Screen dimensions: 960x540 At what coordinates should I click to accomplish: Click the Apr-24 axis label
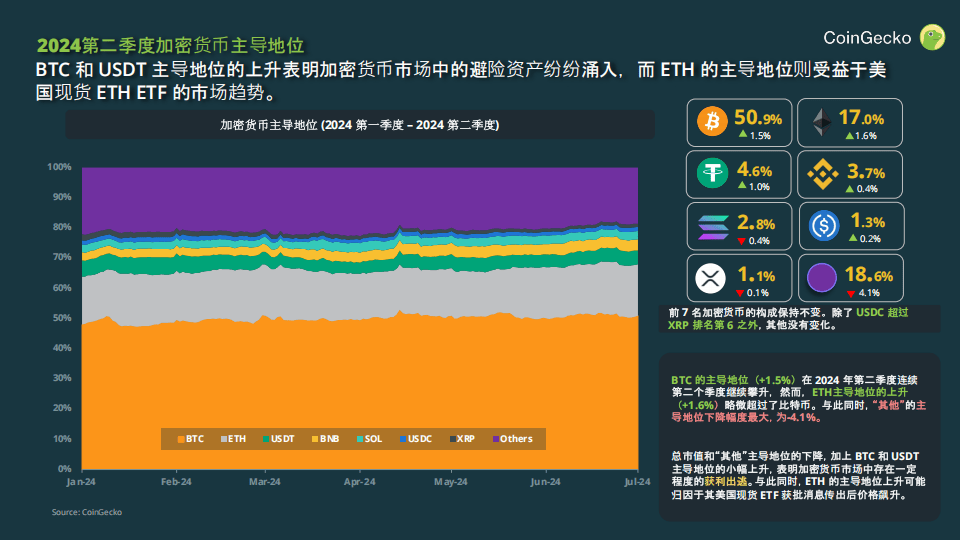pos(359,482)
